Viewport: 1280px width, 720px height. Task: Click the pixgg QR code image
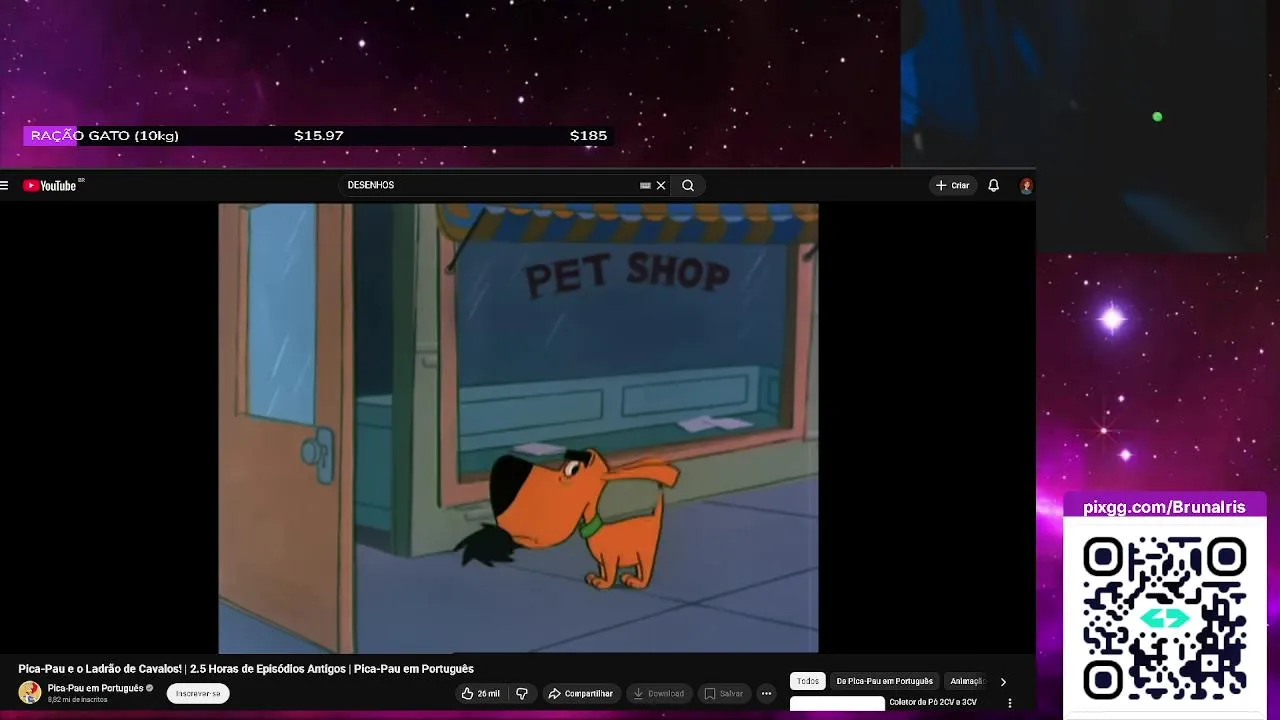[1164, 618]
